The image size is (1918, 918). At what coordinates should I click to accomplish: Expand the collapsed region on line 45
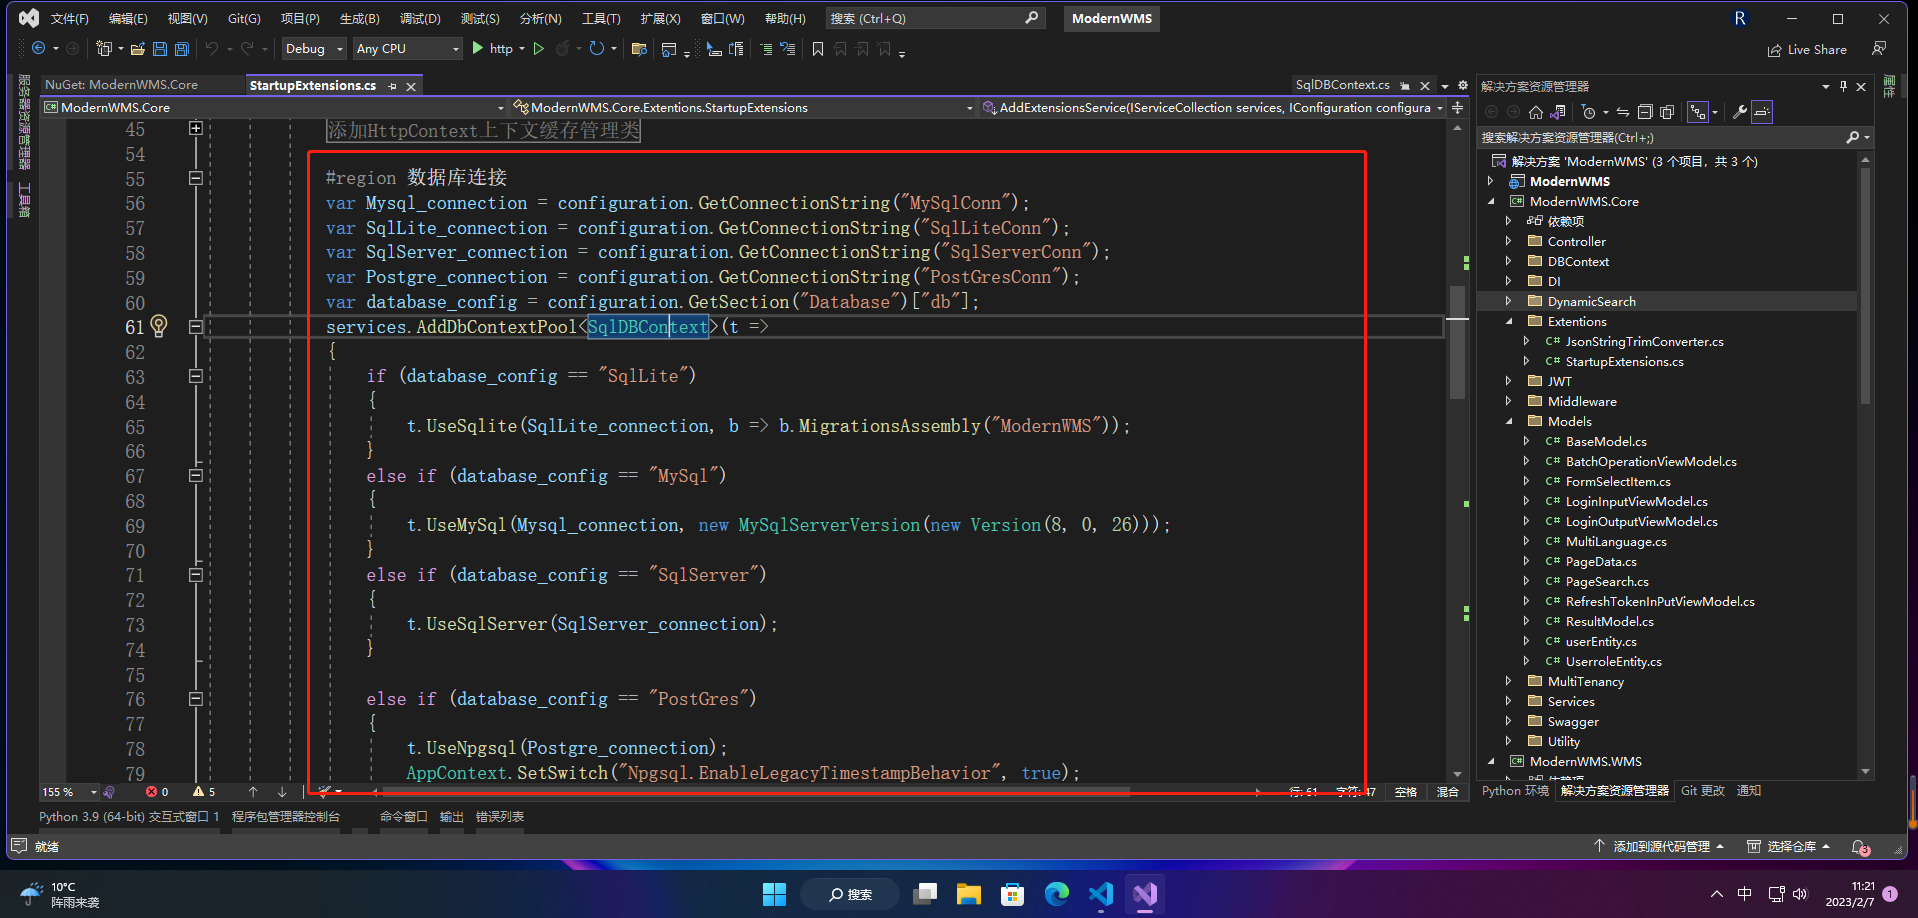pyautogui.click(x=196, y=128)
